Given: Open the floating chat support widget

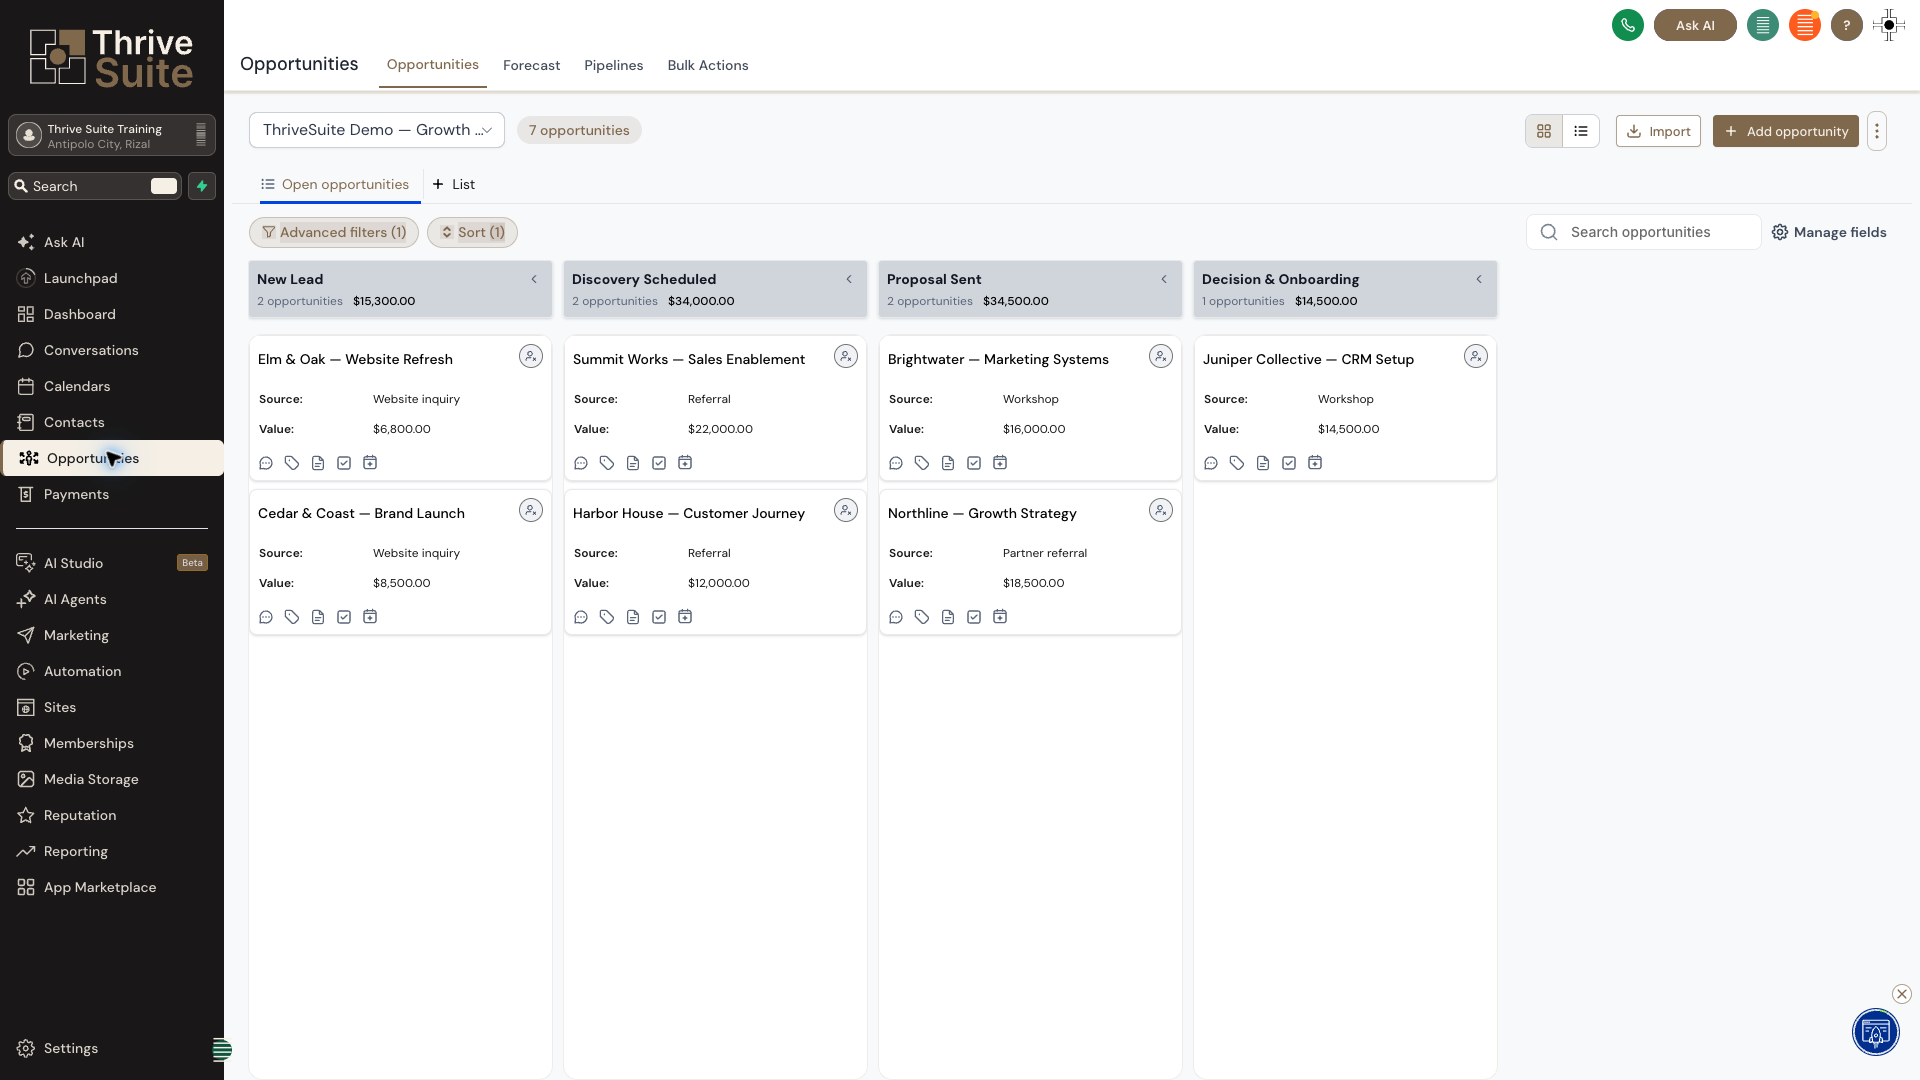Looking at the screenshot, I should click(x=1876, y=1033).
